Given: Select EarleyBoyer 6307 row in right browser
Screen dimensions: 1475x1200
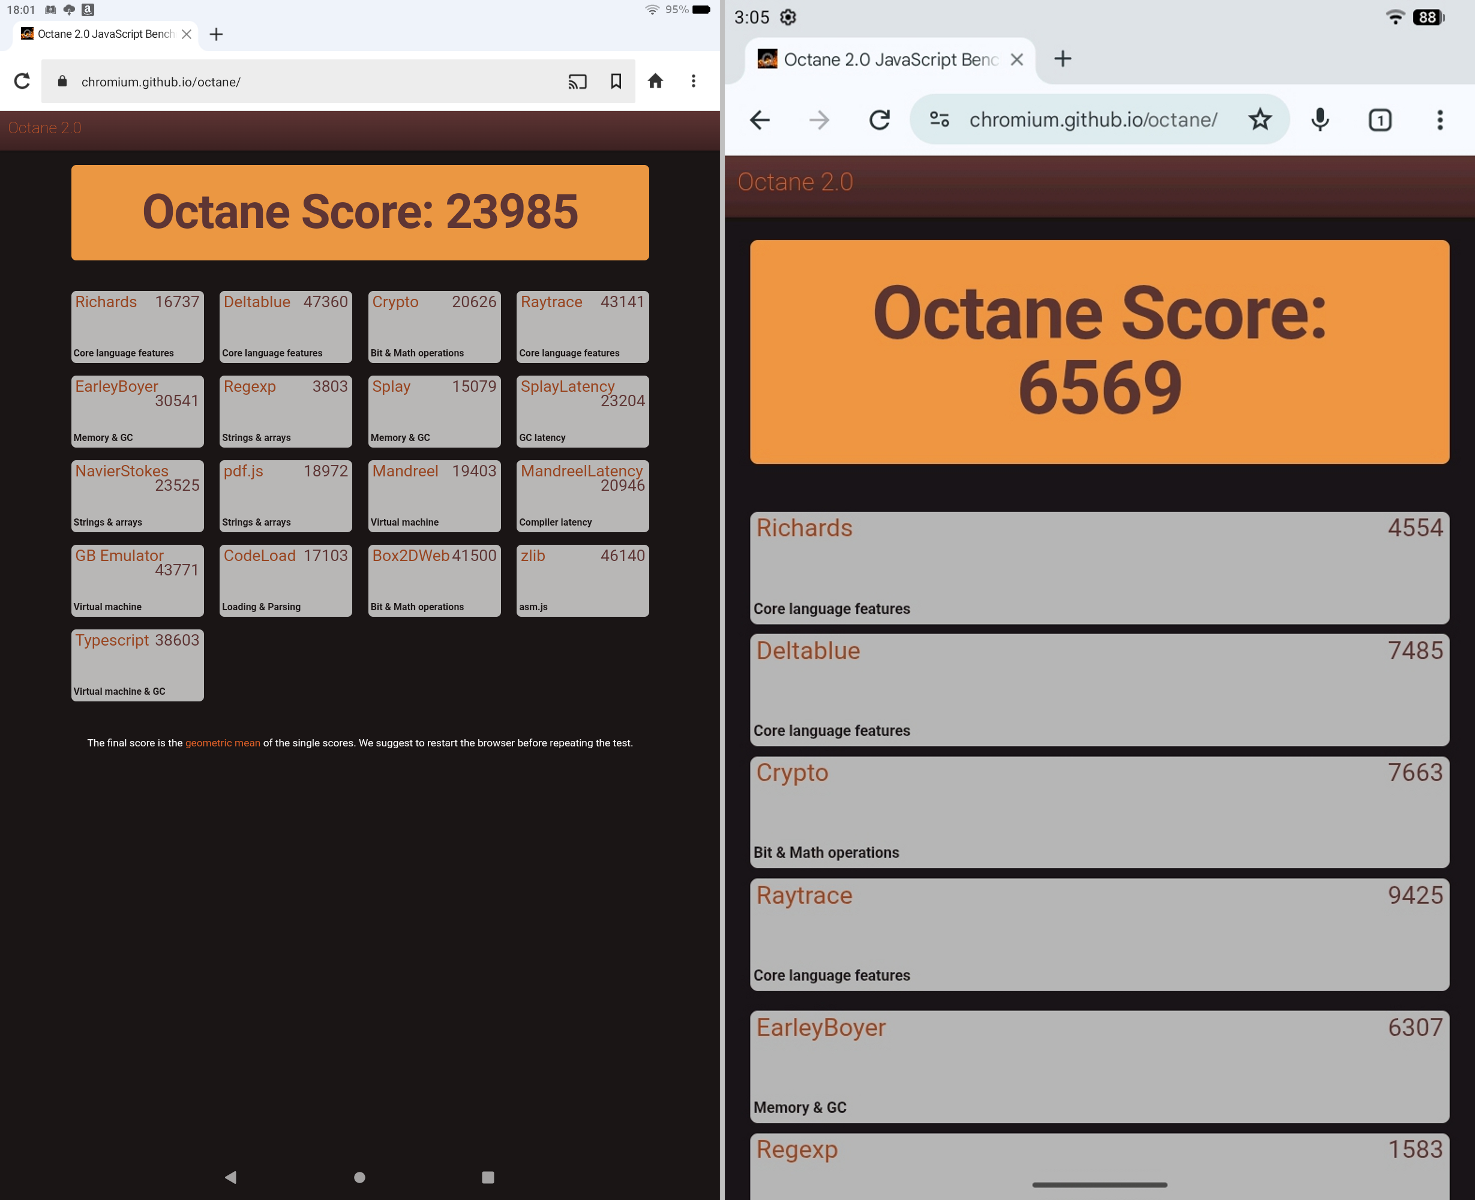Looking at the screenshot, I should coord(1100,1067).
